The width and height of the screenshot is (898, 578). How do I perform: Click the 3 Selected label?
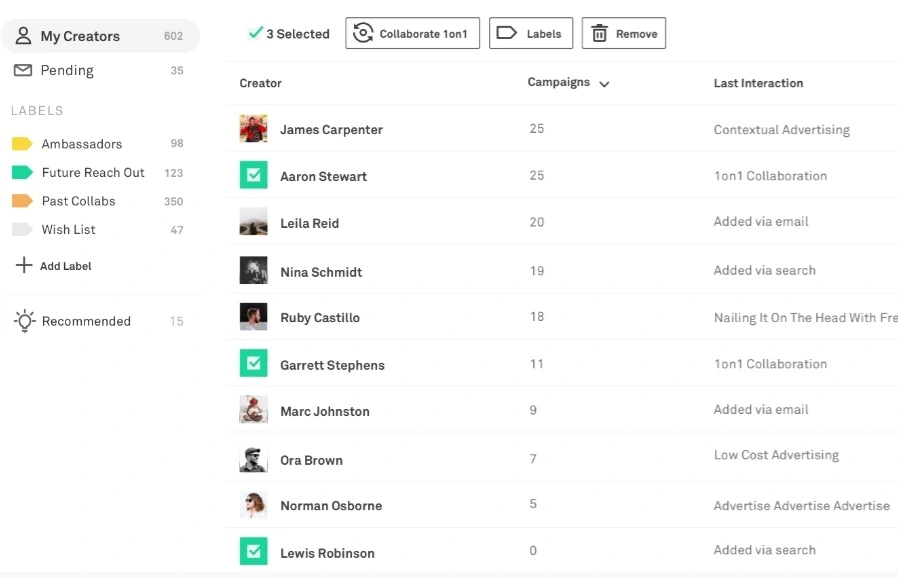[x=298, y=34]
